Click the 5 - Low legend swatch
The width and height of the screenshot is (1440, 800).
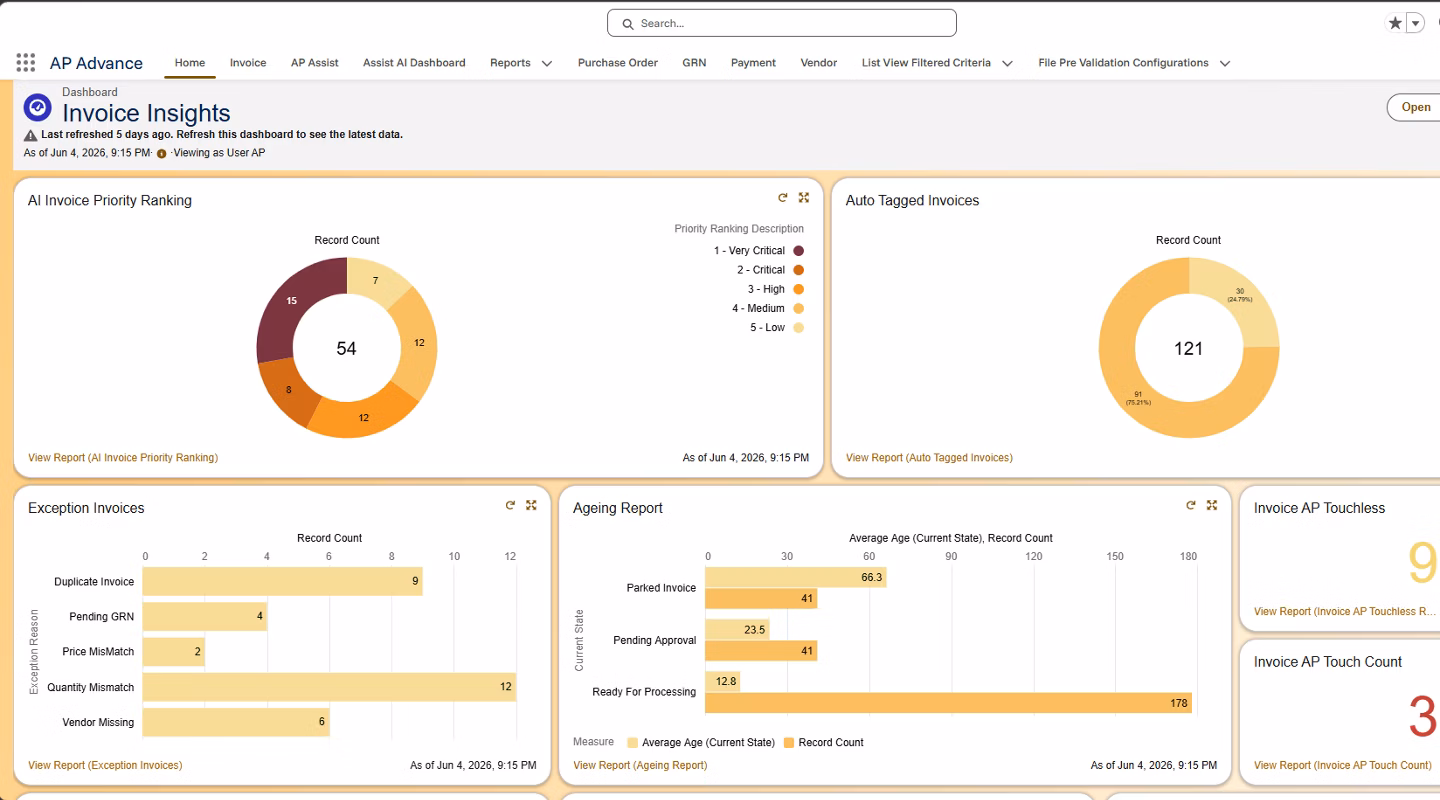tap(798, 328)
